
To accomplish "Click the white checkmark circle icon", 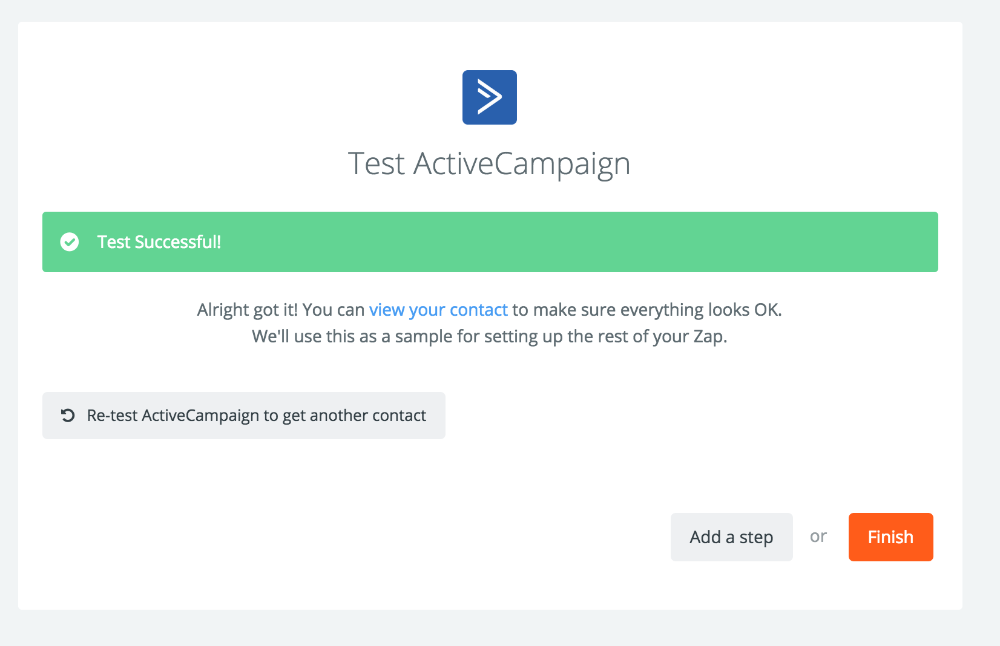I will point(69,242).
